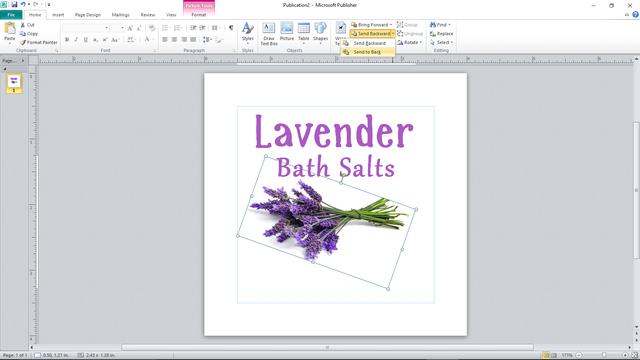Toggle Underline formatting
The image size is (640, 360).
pos(85,39)
